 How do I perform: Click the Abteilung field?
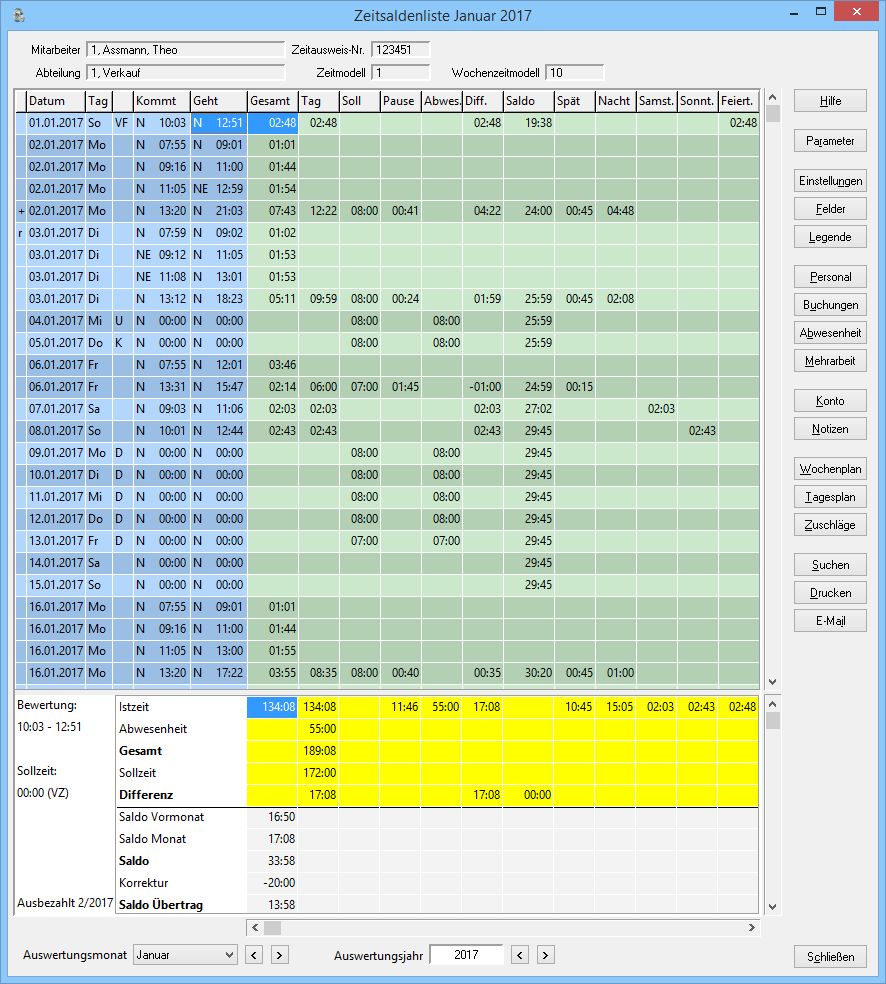tap(185, 73)
